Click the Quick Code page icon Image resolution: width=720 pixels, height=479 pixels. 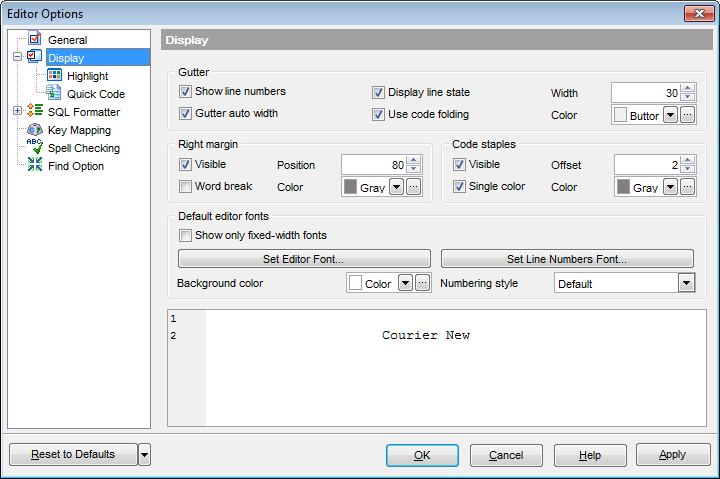pos(55,94)
